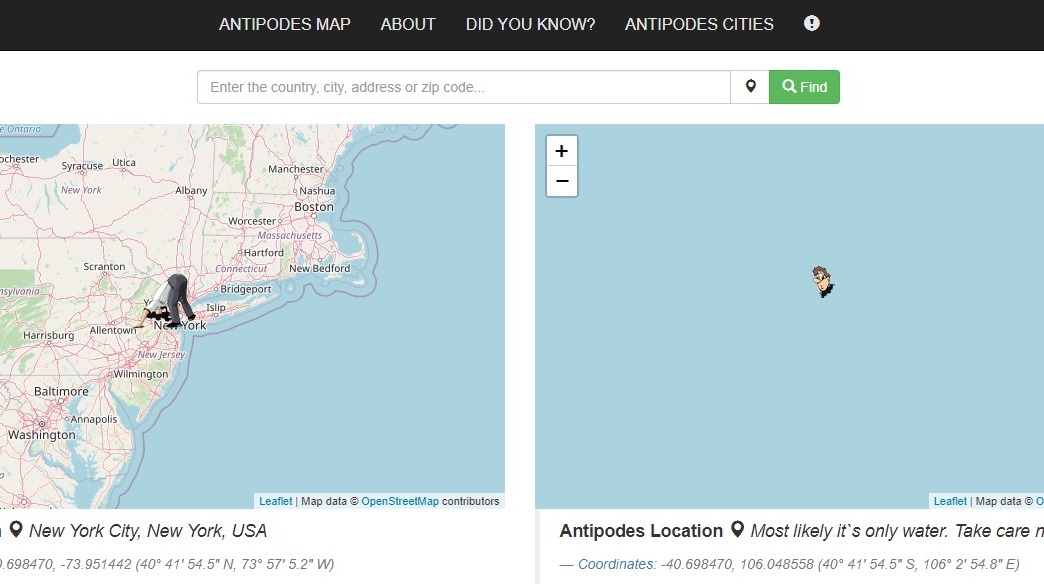Zoom out on the antipodes map
1044x587 pixels.
pyautogui.click(x=561, y=181)
